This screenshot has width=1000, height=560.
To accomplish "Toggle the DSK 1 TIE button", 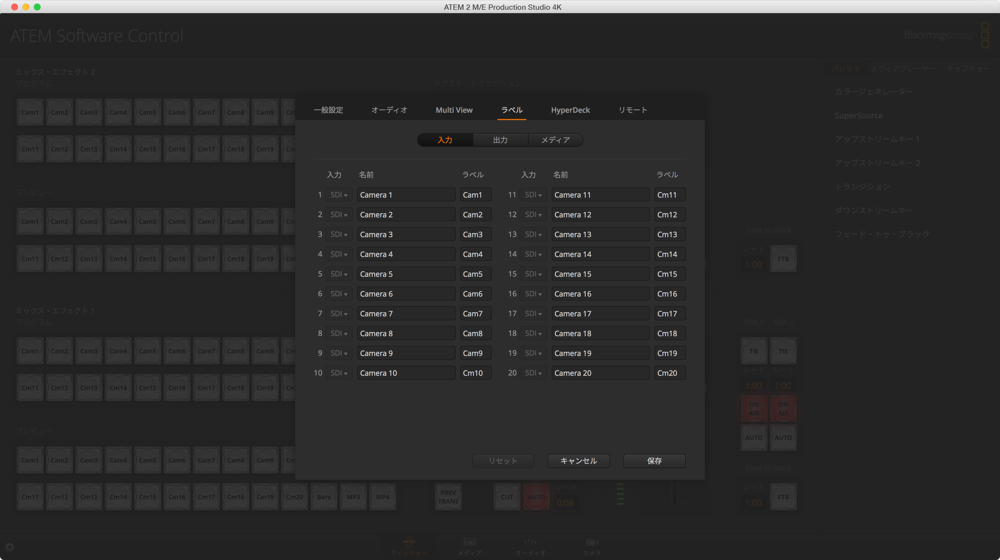I will coord(754,351).
